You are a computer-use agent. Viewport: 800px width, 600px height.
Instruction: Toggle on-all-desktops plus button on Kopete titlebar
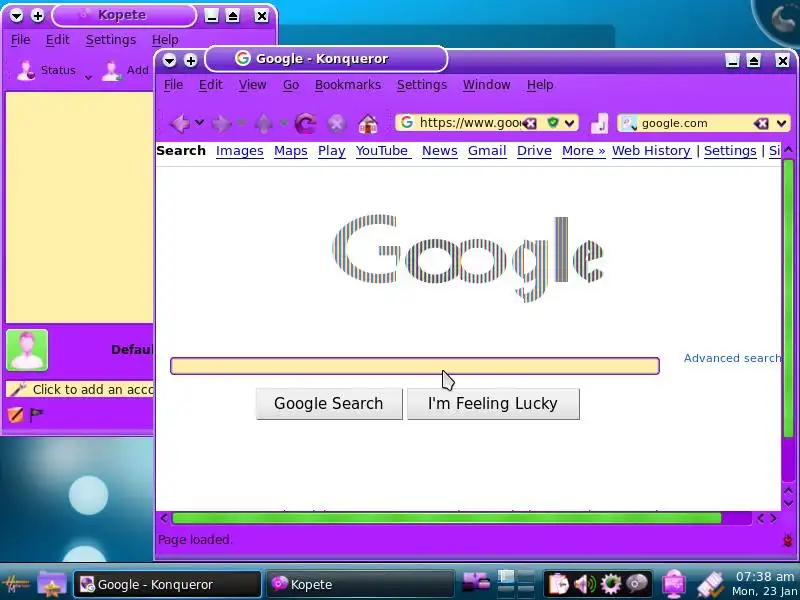coord(38,16)
